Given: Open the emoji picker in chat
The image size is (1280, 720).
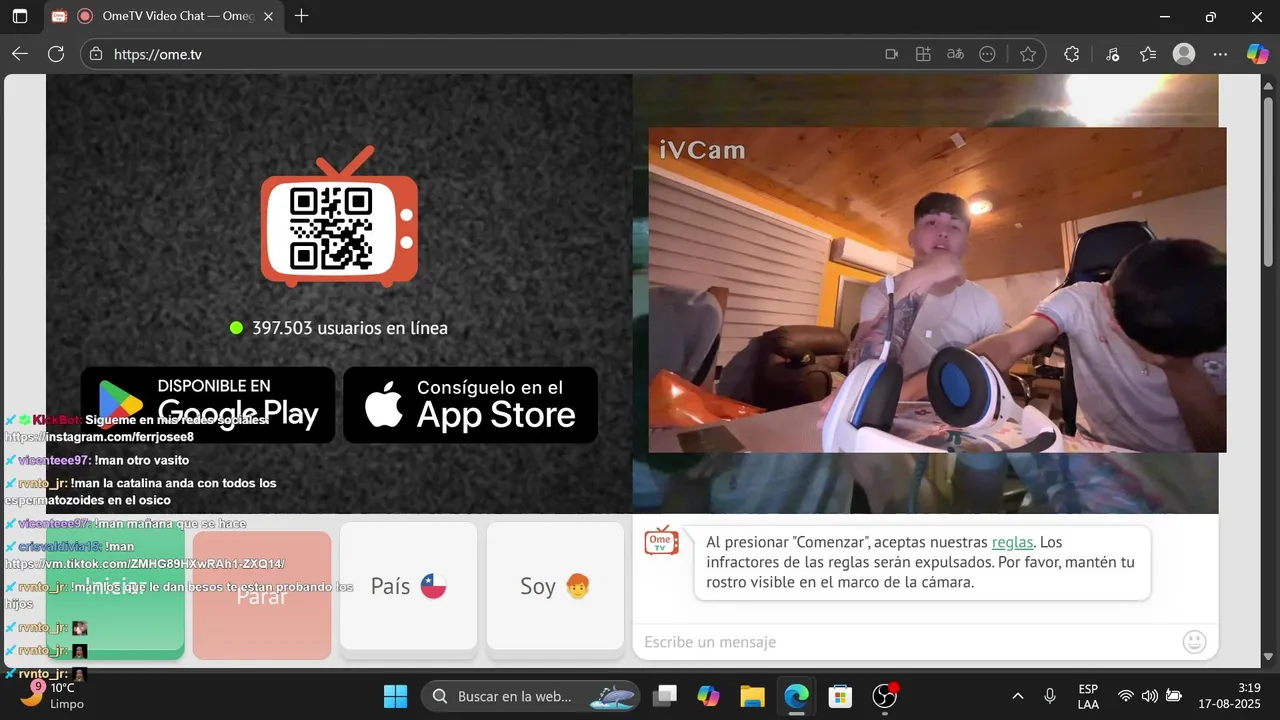Looking at the screenshot, I should tap(1194, 642).
